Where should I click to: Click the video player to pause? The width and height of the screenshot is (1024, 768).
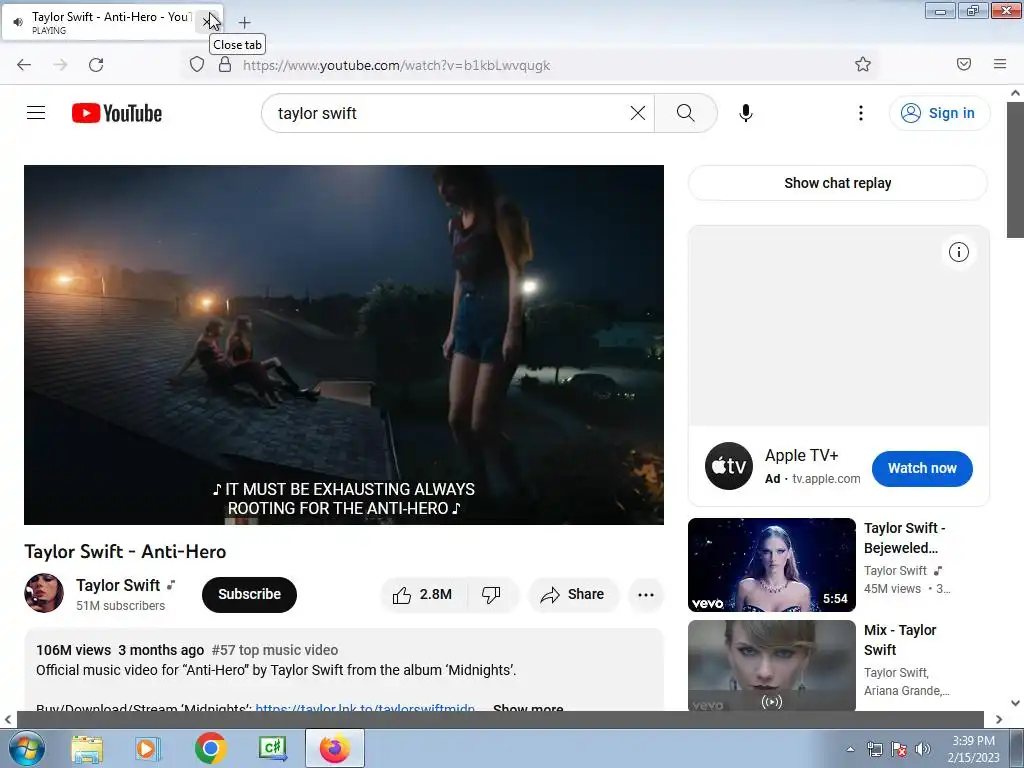pyautogui.click(x=344, y=344)
